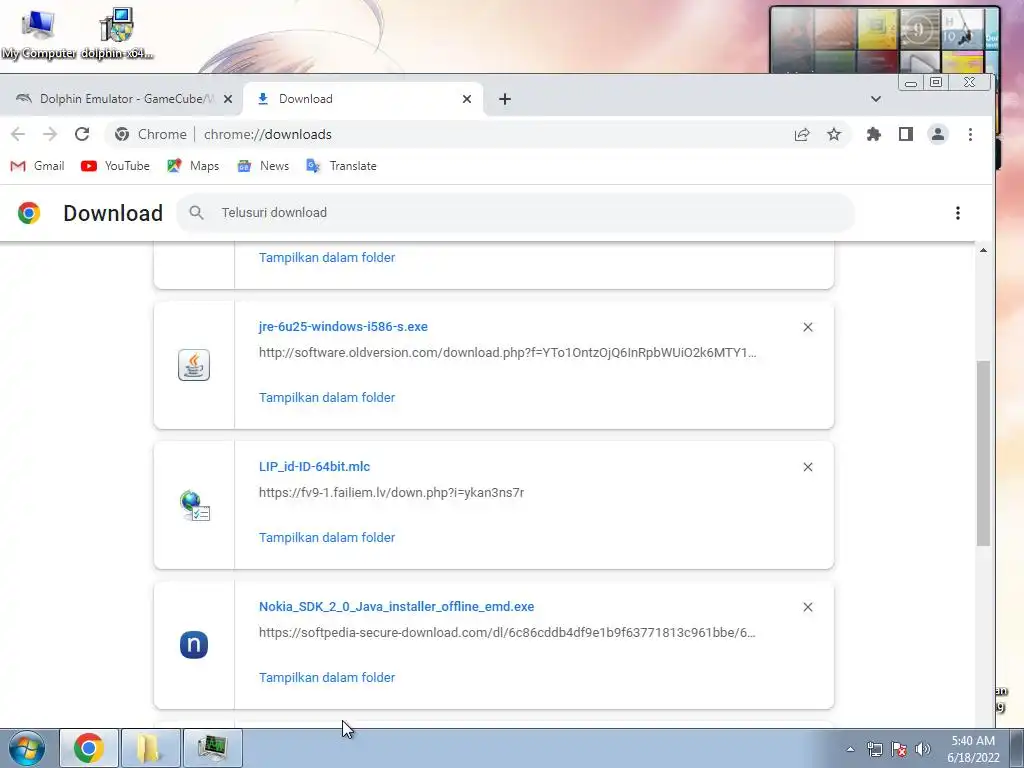
Task: Select dolphin-x64 desktop installer icon
Action: pyautogui.click(x=117, y=34)
